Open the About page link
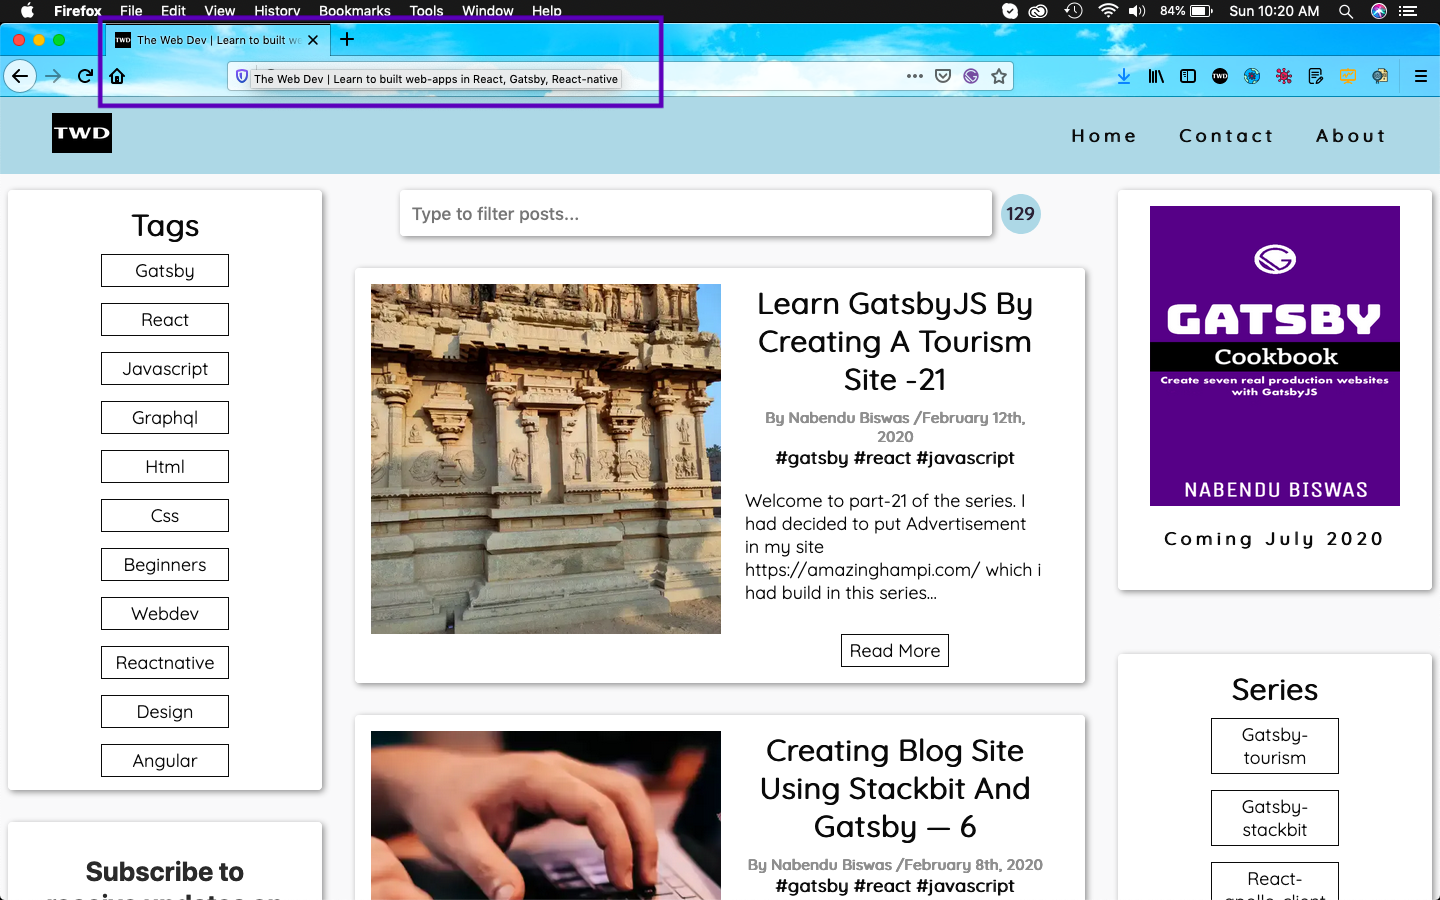The width and height of the screenshot is (1440, 900). pos(1351,136)
